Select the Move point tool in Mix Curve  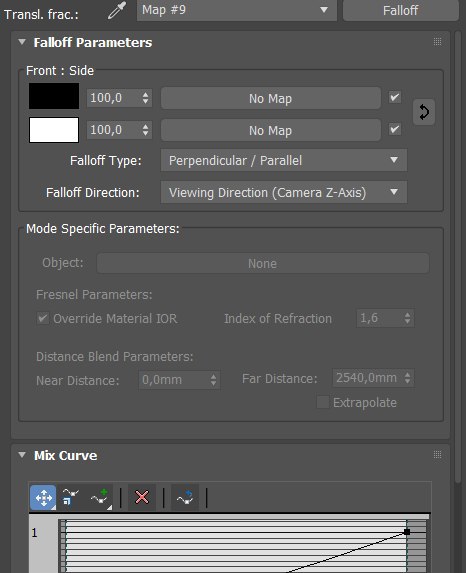coord(43,497)
